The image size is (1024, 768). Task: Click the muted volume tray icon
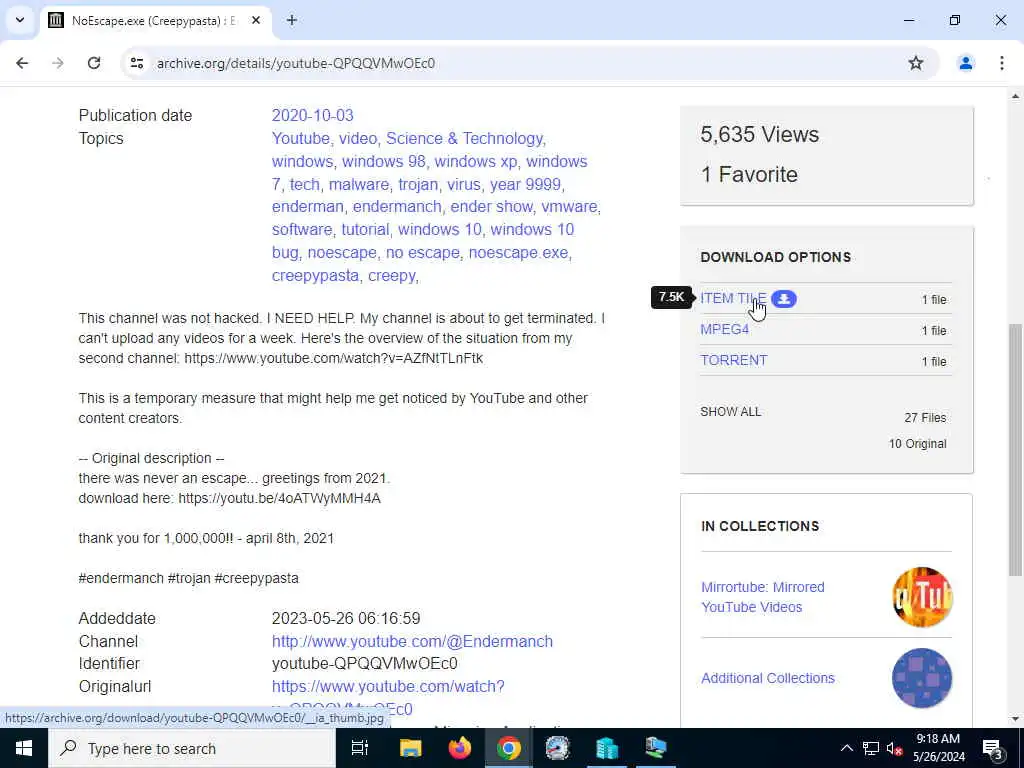(894, 748)
